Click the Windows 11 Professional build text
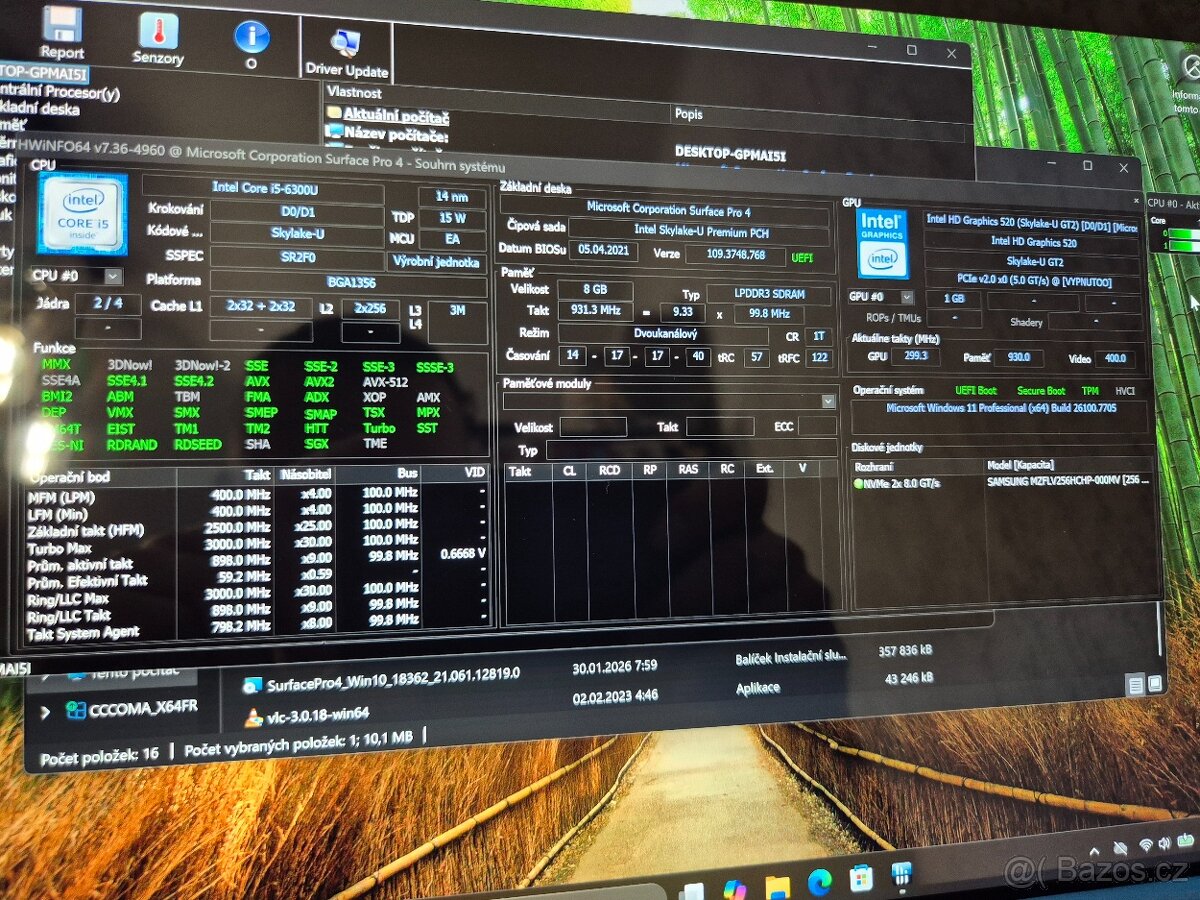Screen dimensions: 1200x900 click(x=1000, y=409)
